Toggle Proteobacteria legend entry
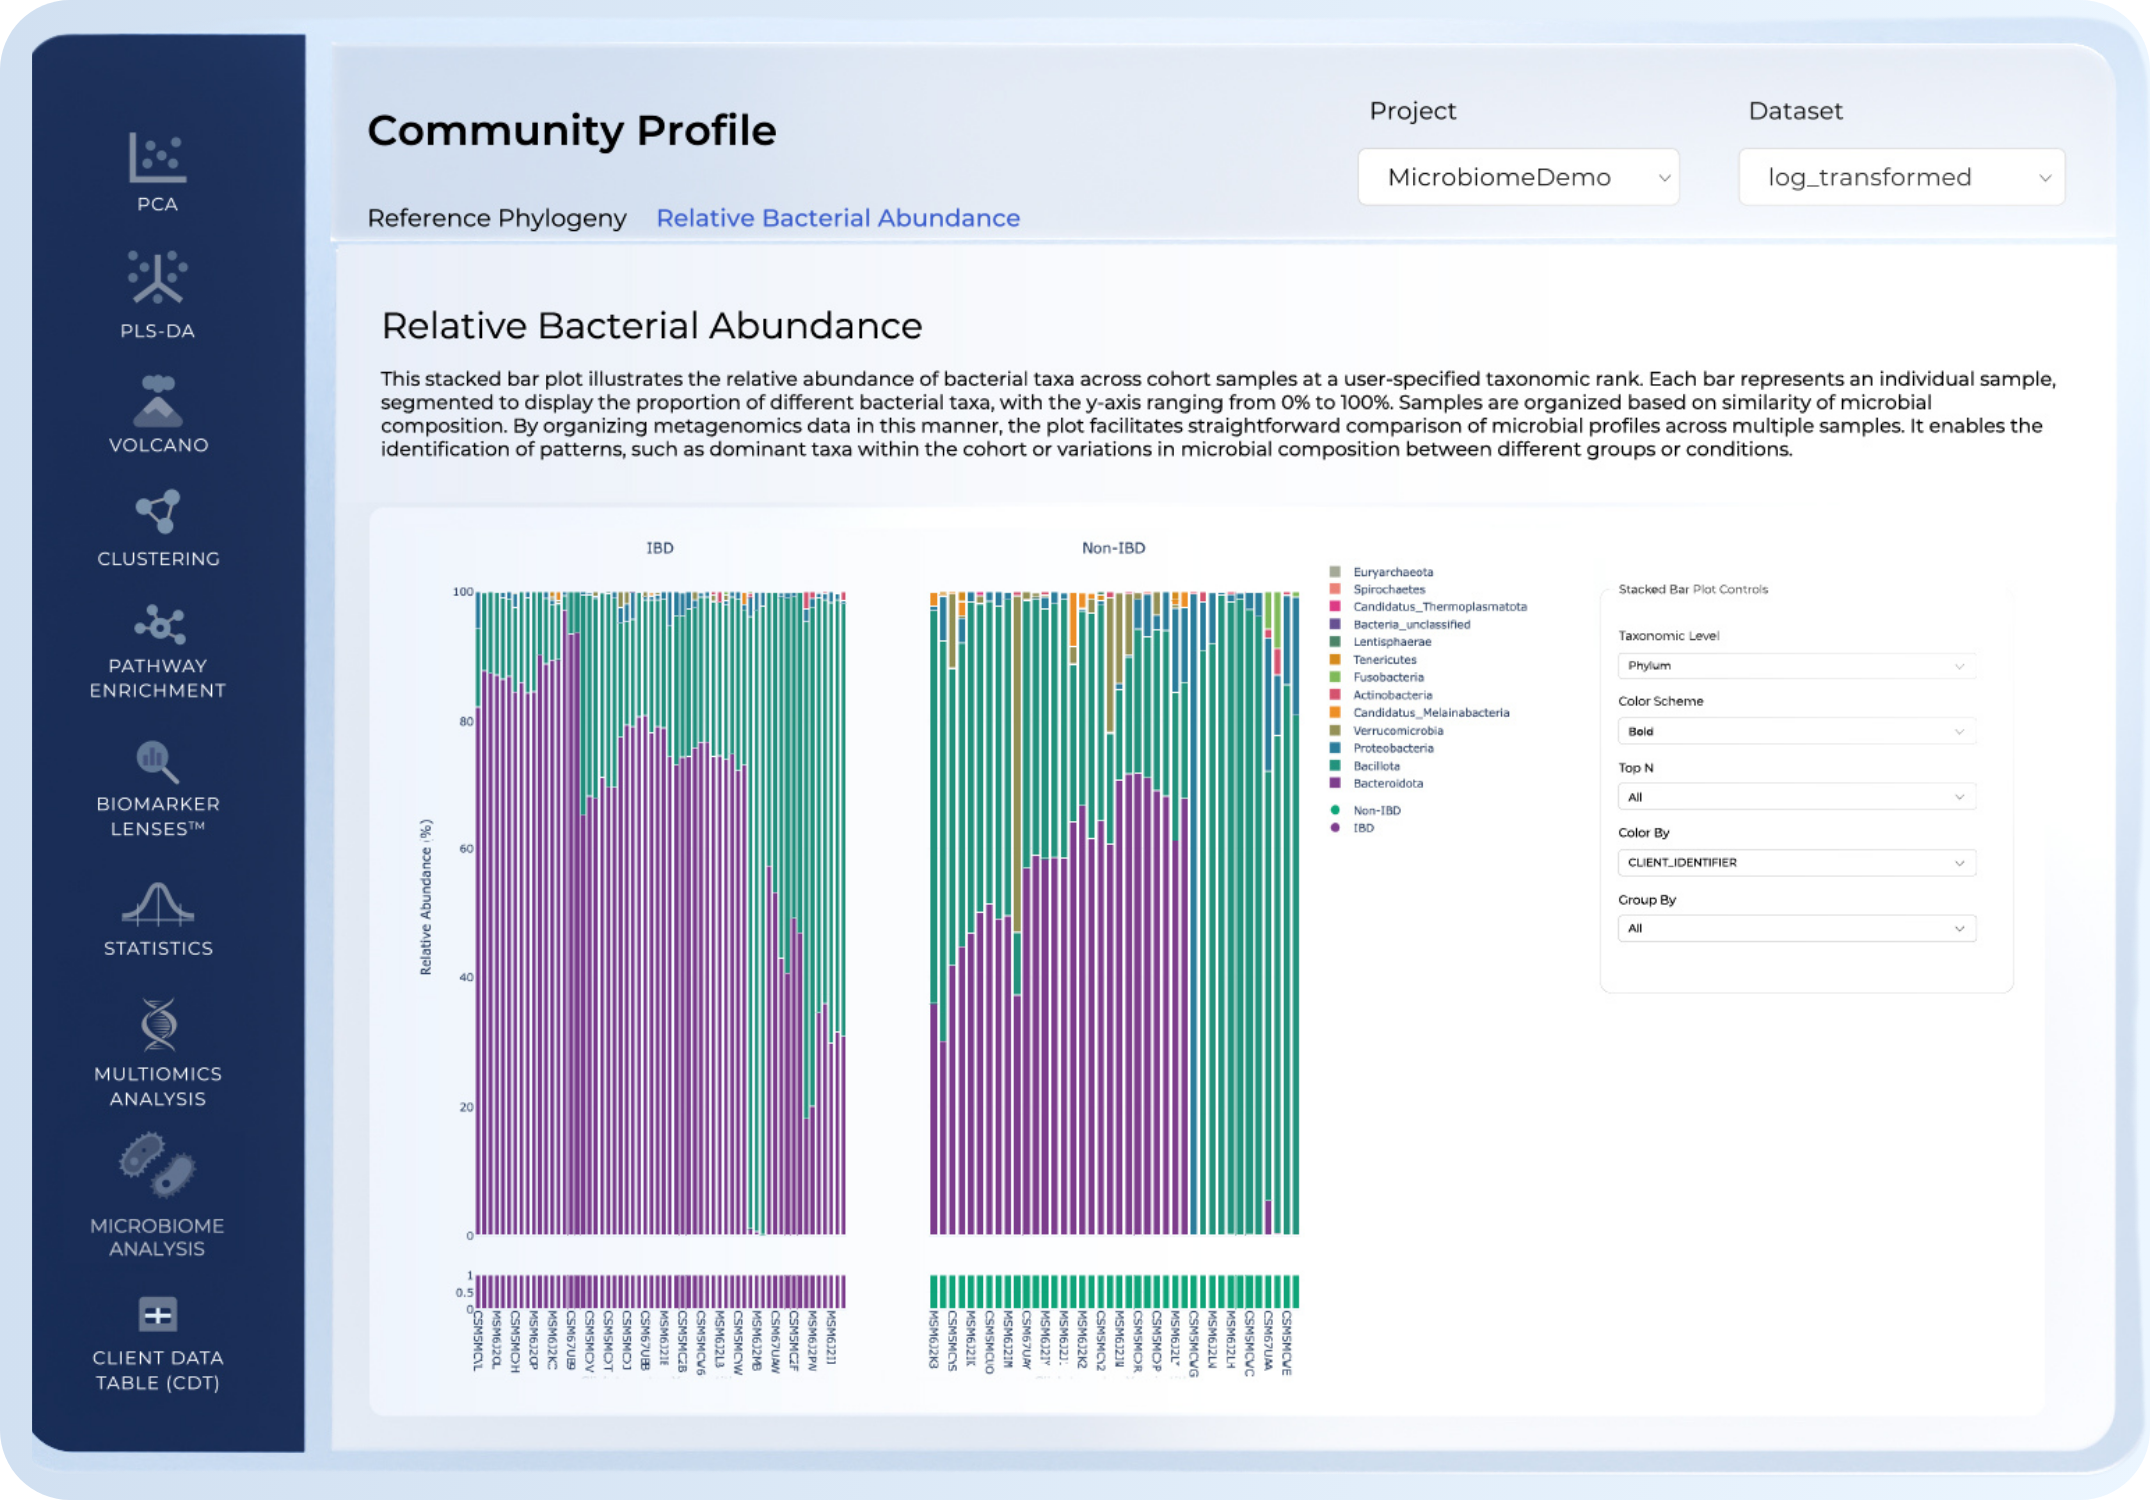2150x1500 pixels. click(1382, 748)
